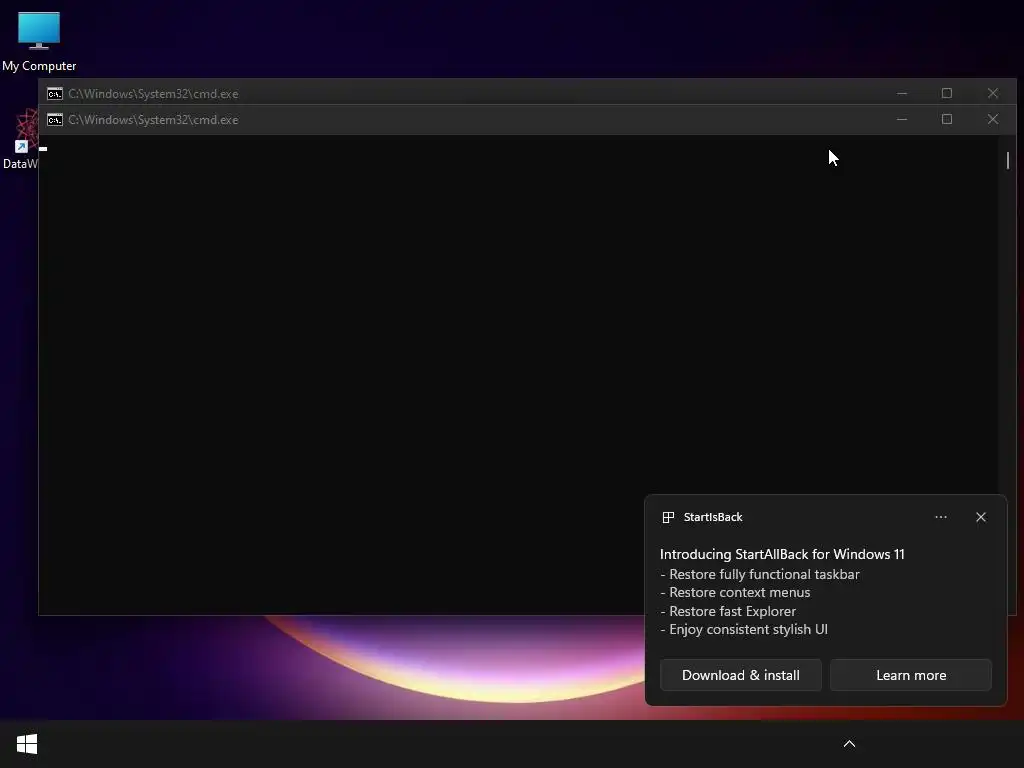Click the StartIsBack title in notification header

[712, 517]
